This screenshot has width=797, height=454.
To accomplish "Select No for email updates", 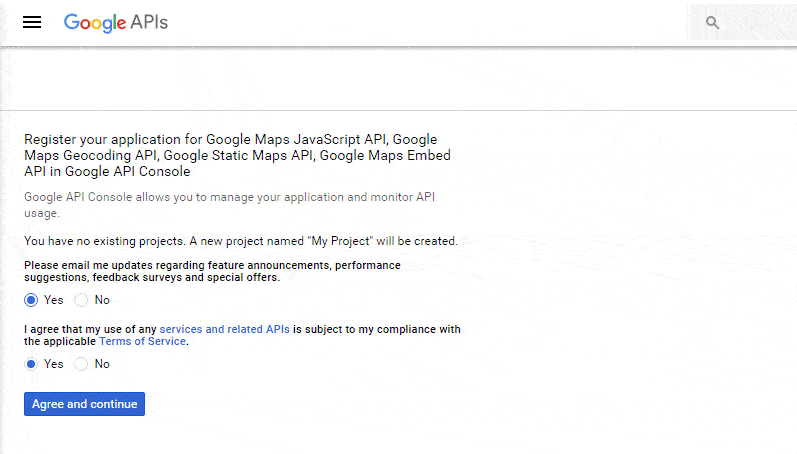I will pos(81,300).
